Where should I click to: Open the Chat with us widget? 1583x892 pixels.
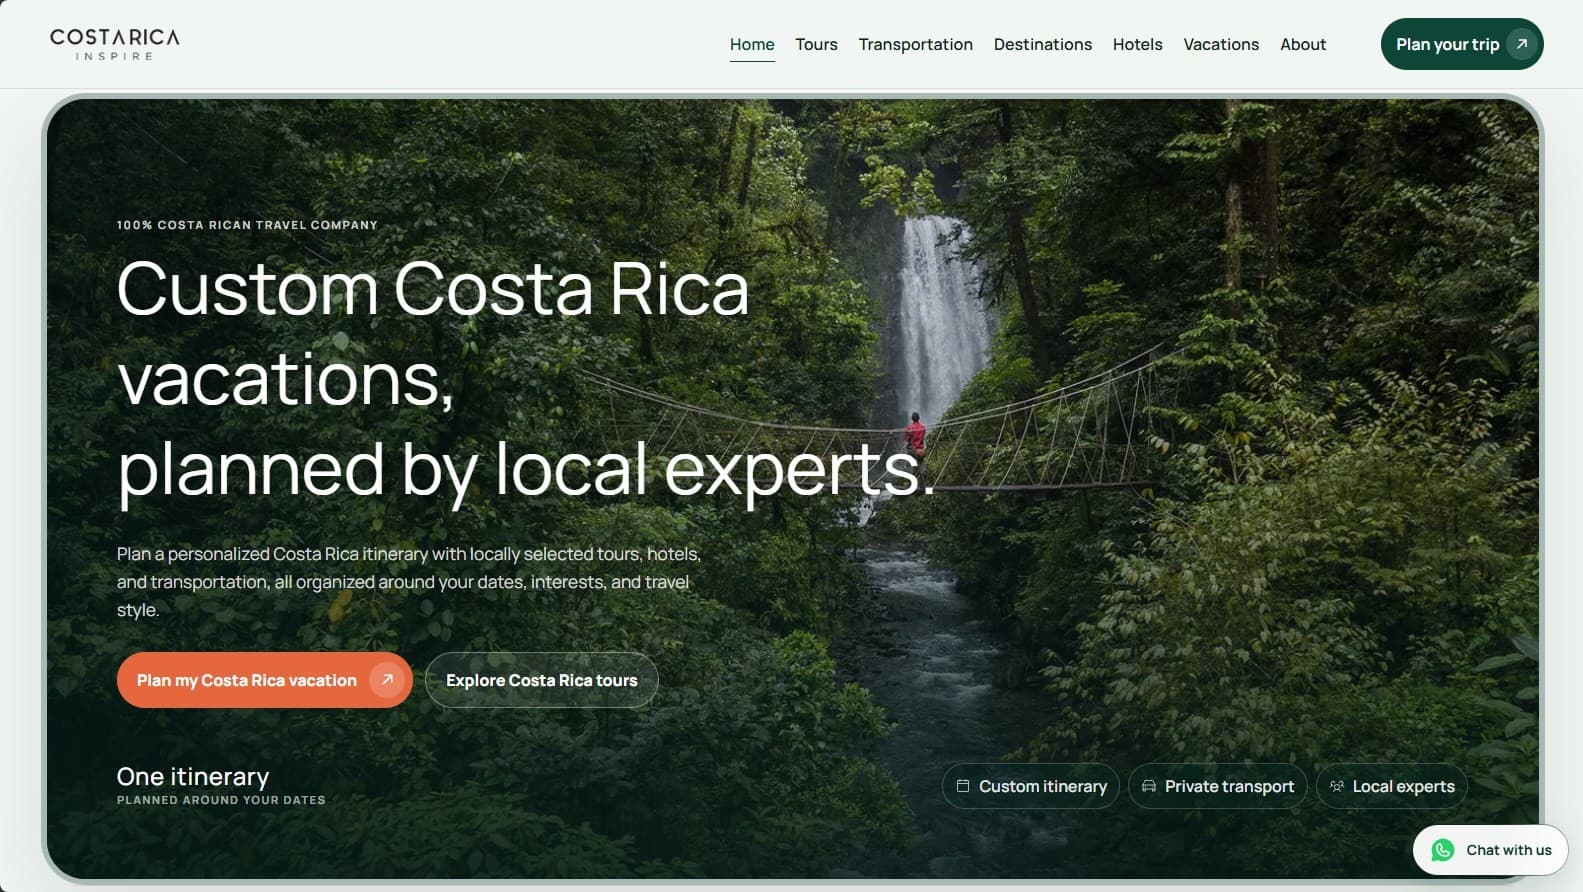[1490, 850]
